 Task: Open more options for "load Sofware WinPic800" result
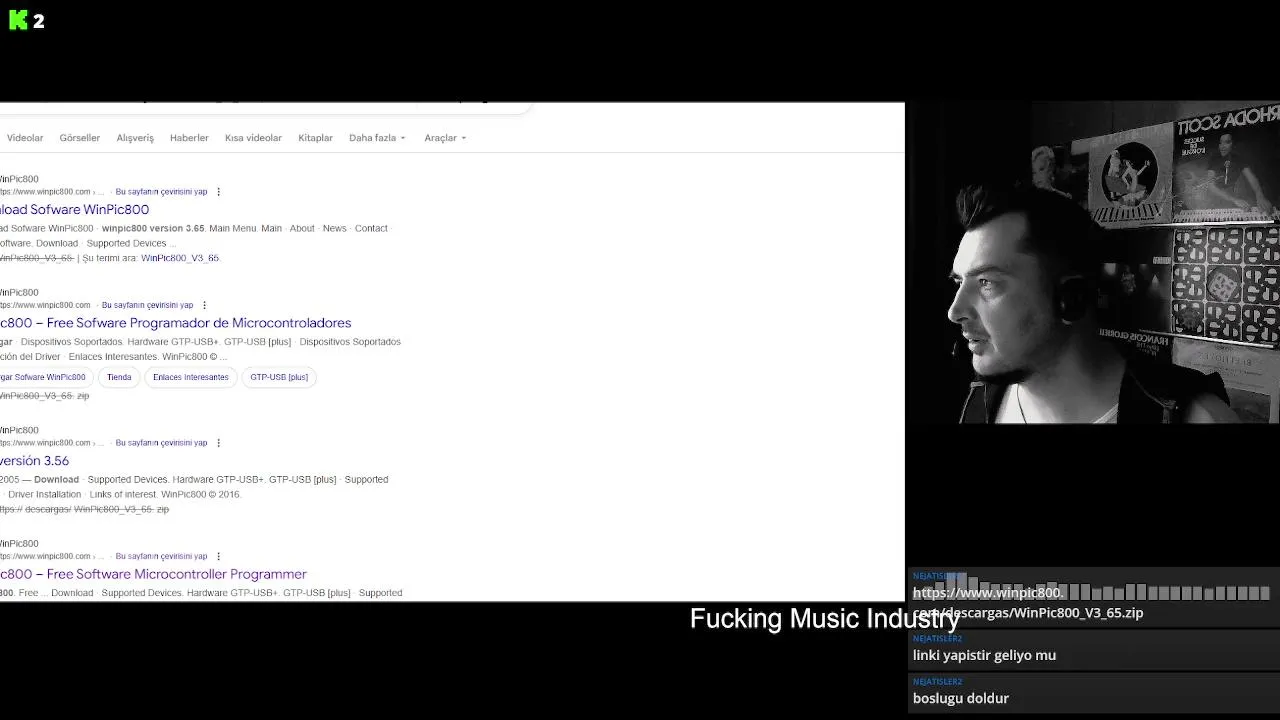(x=218, y=192)
